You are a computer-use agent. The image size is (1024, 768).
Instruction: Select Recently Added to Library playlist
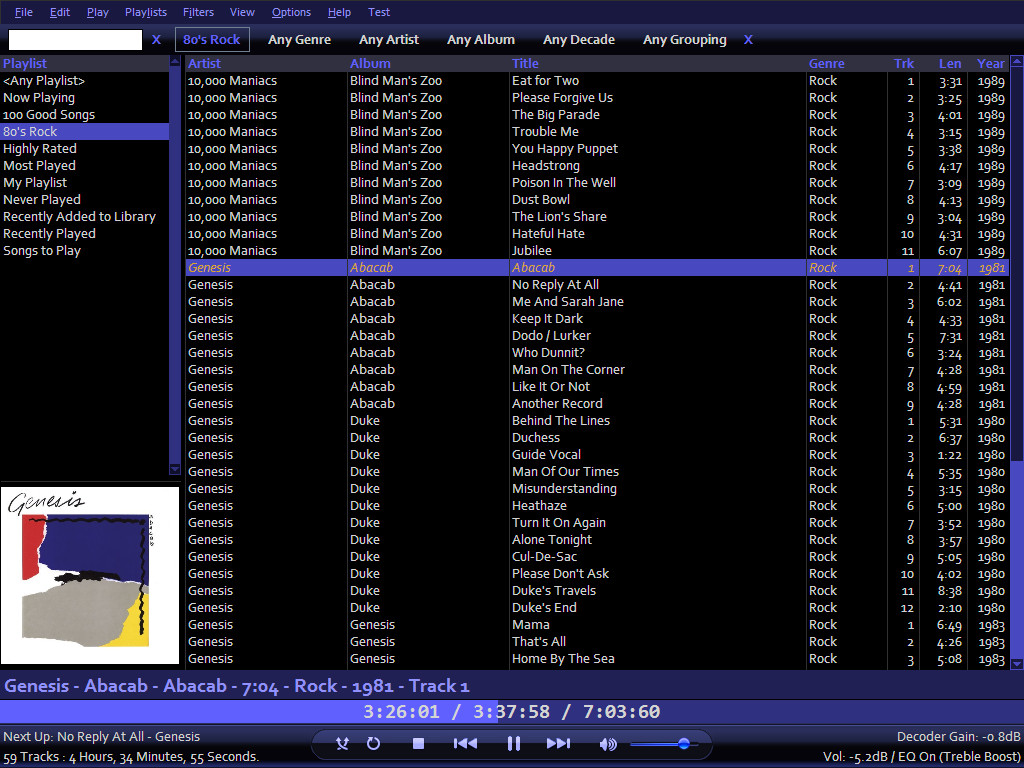tap(84, 216)
